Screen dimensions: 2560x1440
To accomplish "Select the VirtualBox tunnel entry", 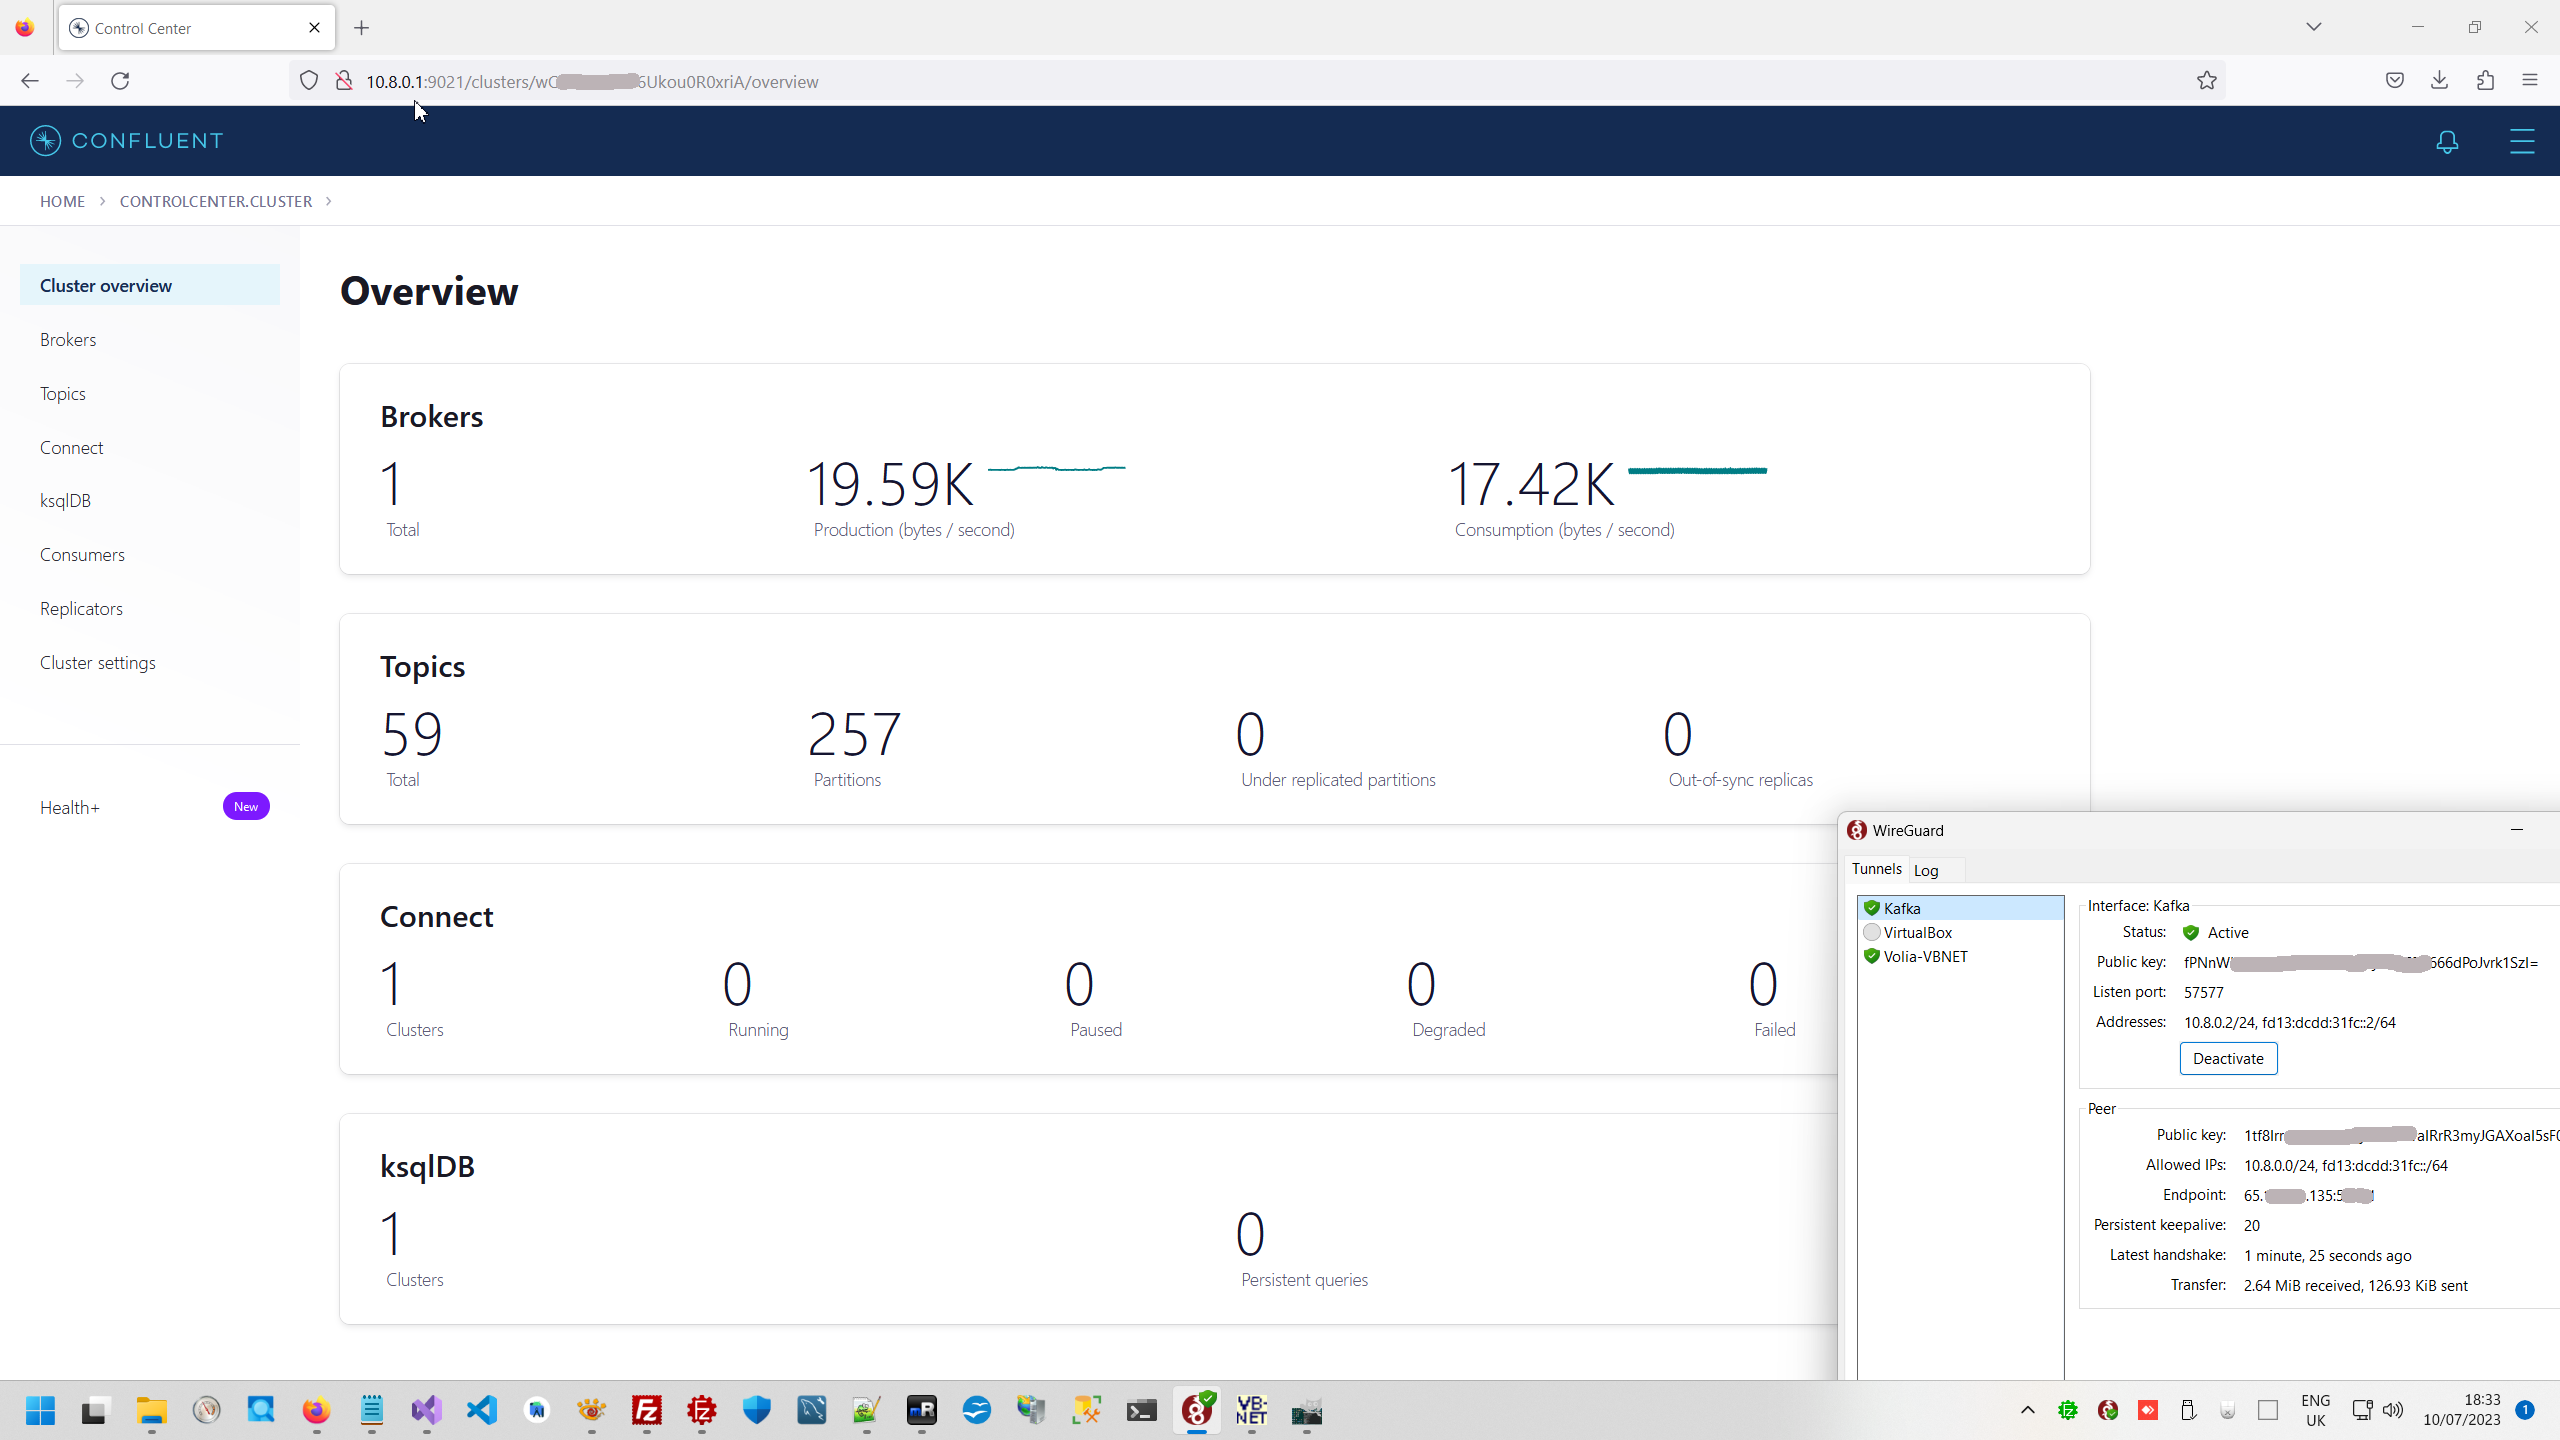I will pyautogui.click(x=1917, y=932).
